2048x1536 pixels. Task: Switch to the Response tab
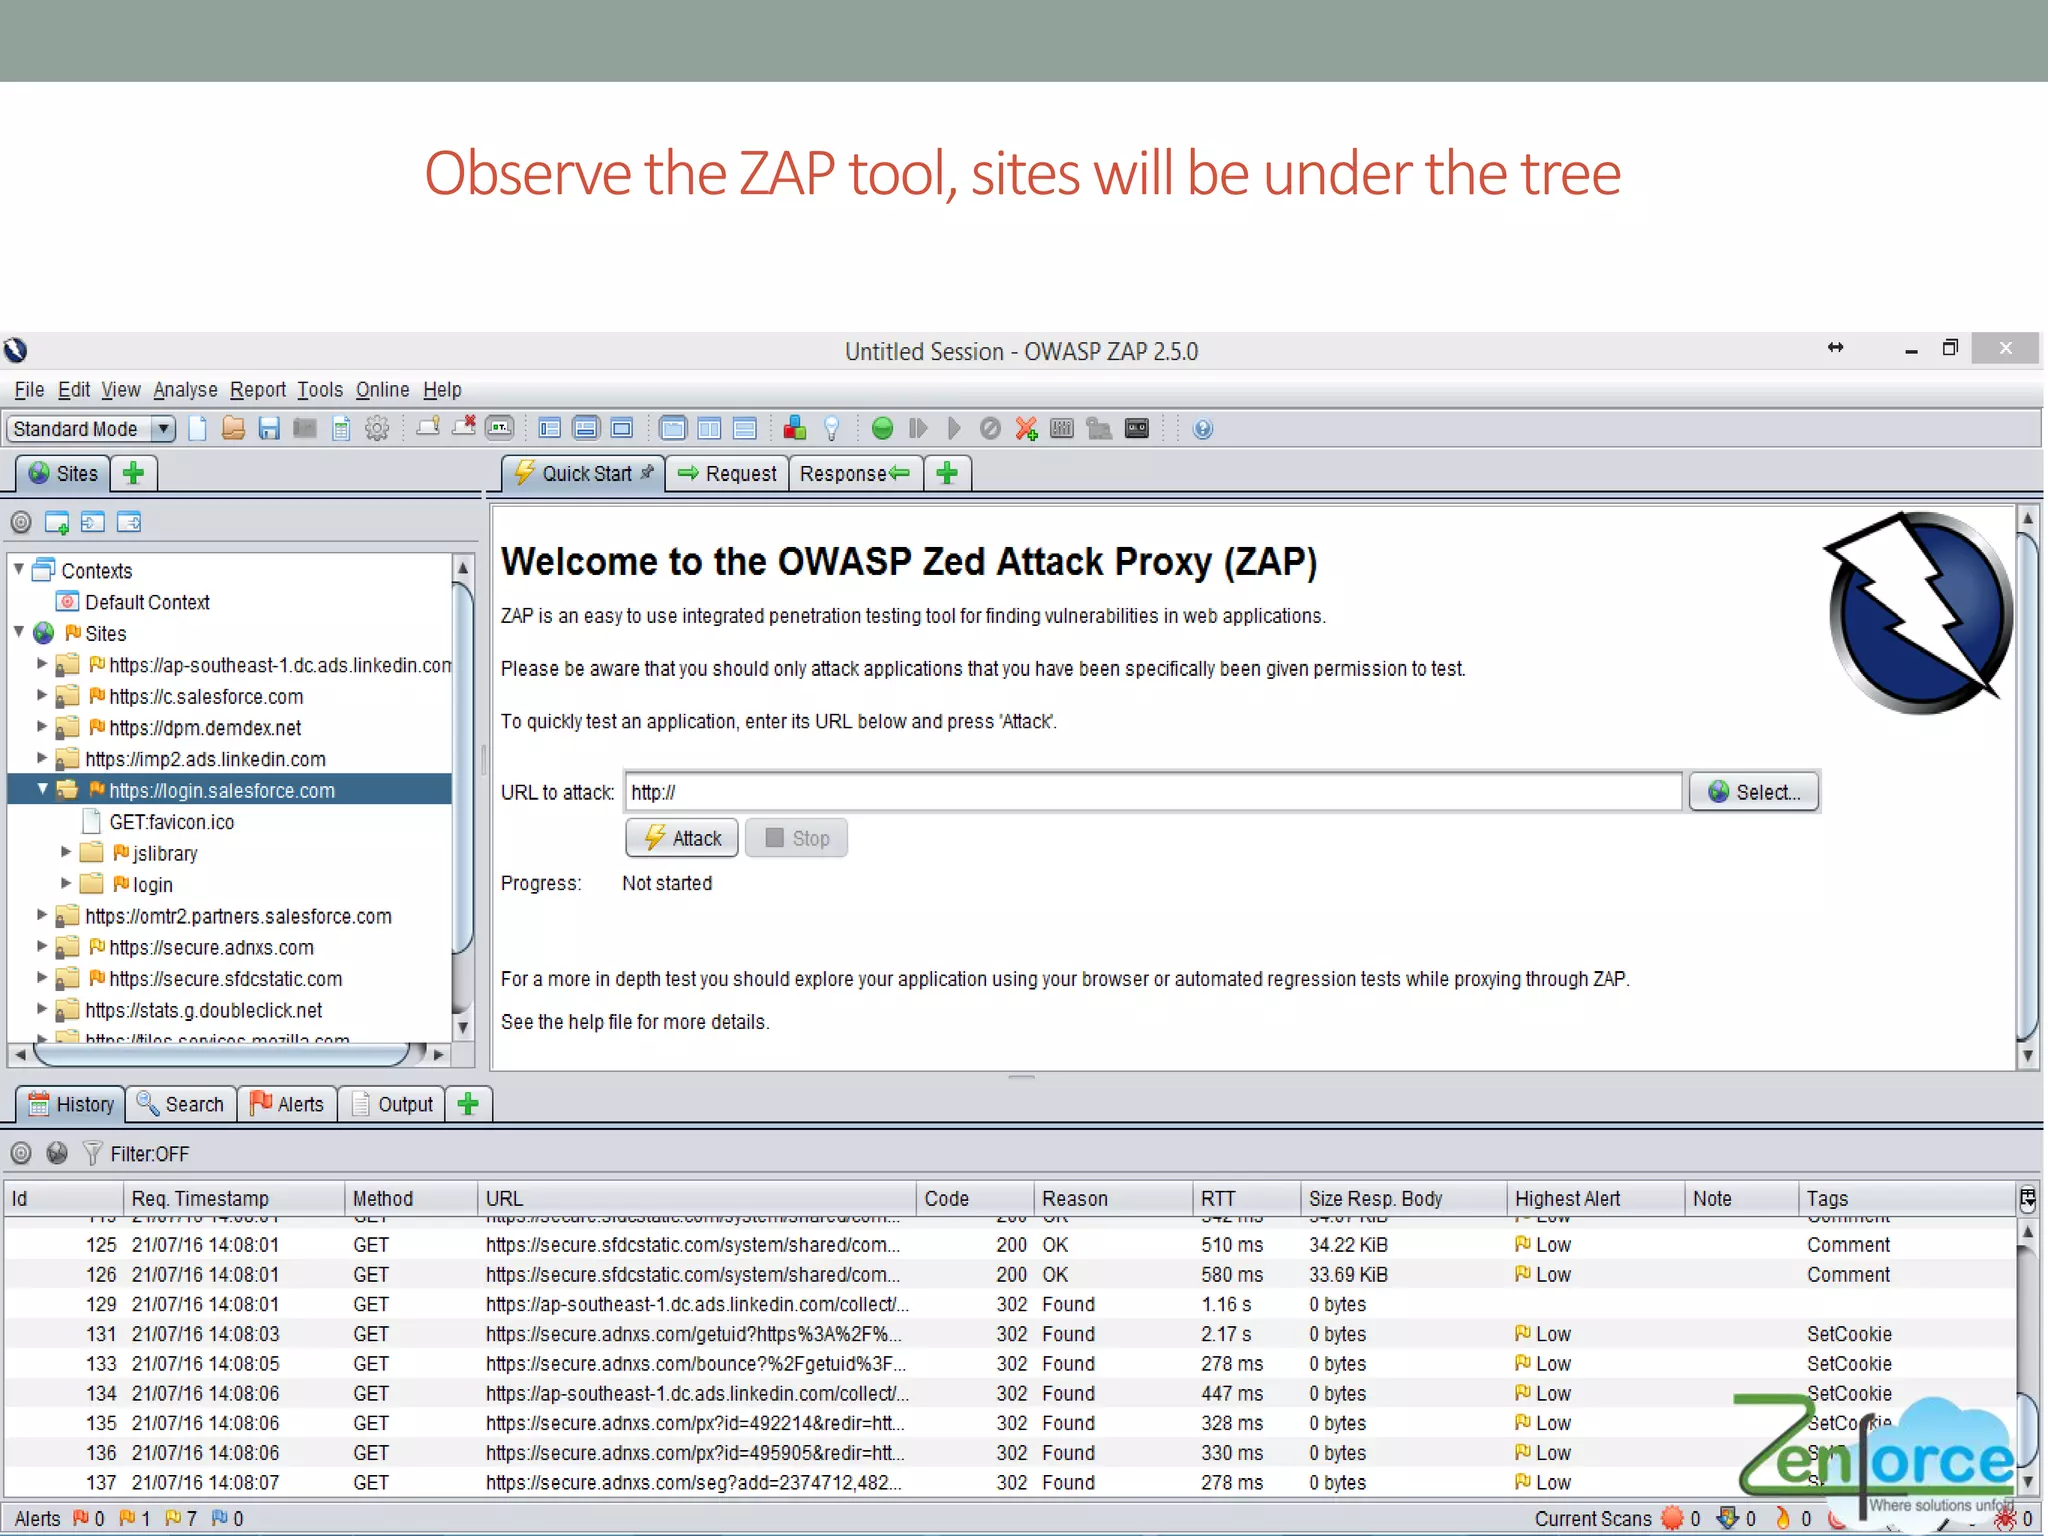point(855,473)
